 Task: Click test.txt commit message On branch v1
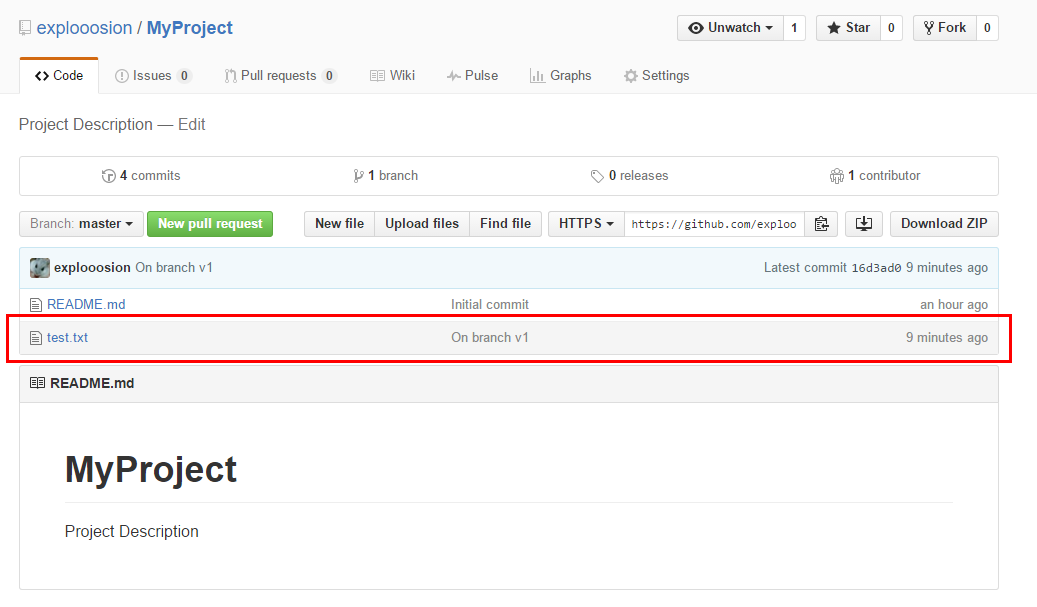click(490, 338)
